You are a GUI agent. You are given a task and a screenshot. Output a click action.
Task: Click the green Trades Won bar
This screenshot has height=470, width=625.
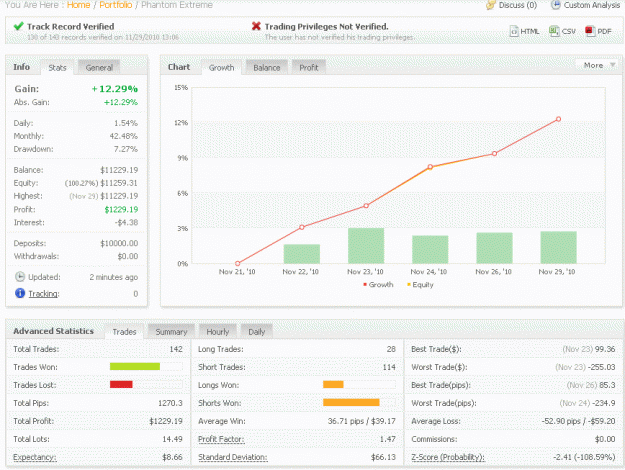point(135,366)
